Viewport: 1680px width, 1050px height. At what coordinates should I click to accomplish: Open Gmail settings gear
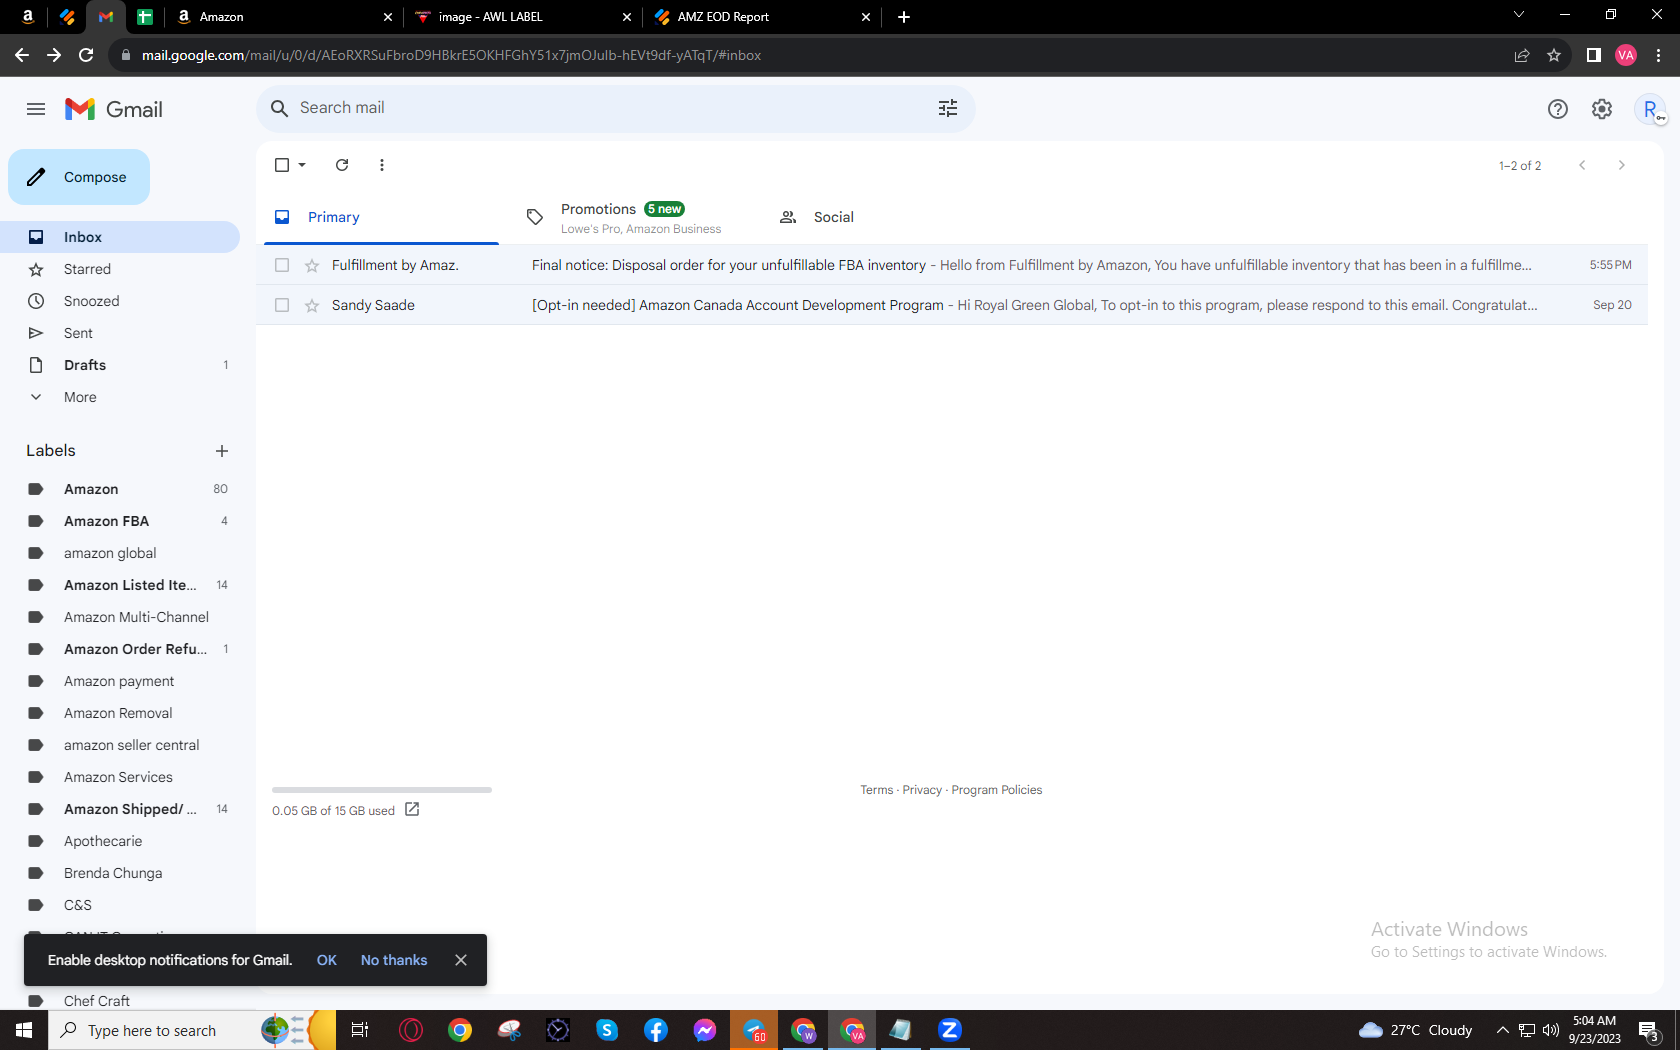(1602, 109)
